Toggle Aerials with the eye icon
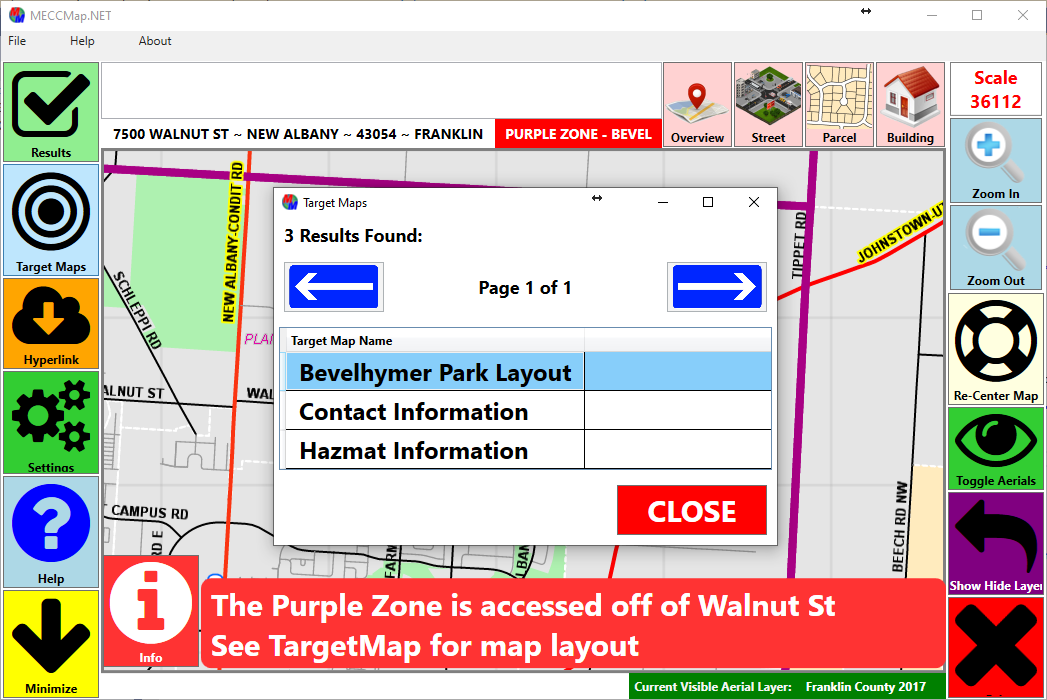1047x700 pixels. (x=995, y=447)
